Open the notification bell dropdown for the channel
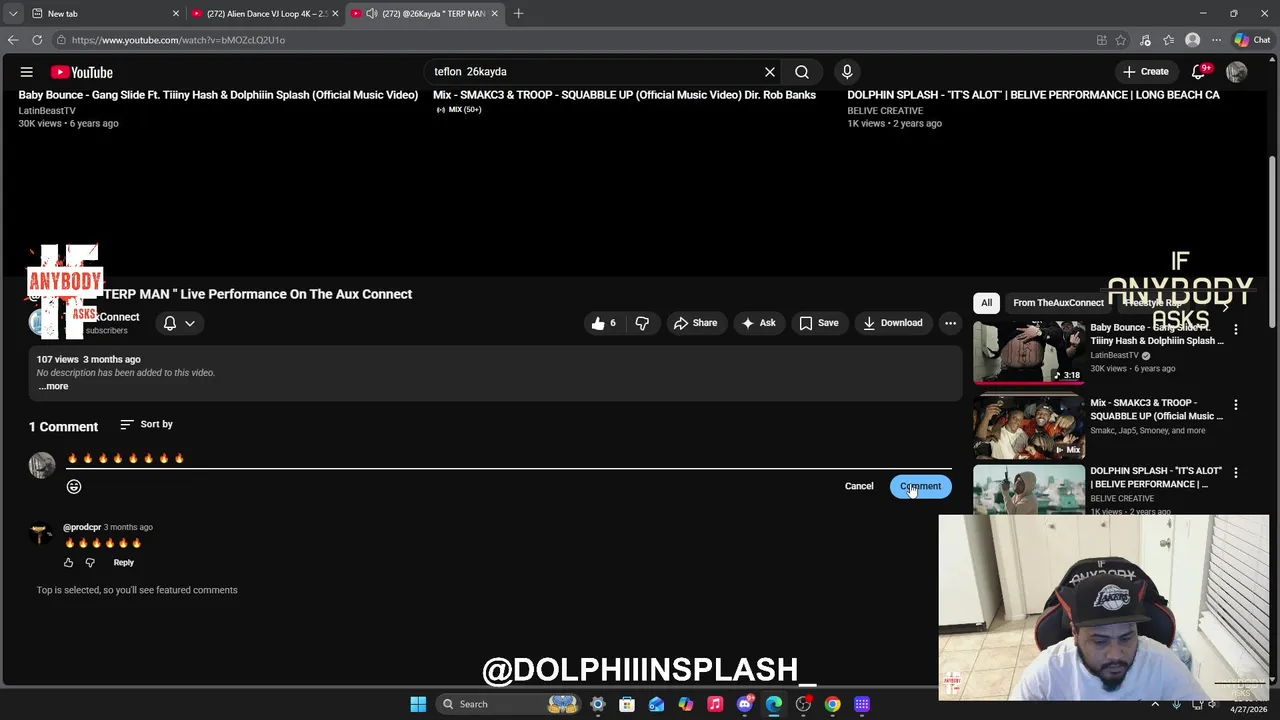Image resolution: width=1280 pixels, height=720 pixels. (x=179, y=323)
